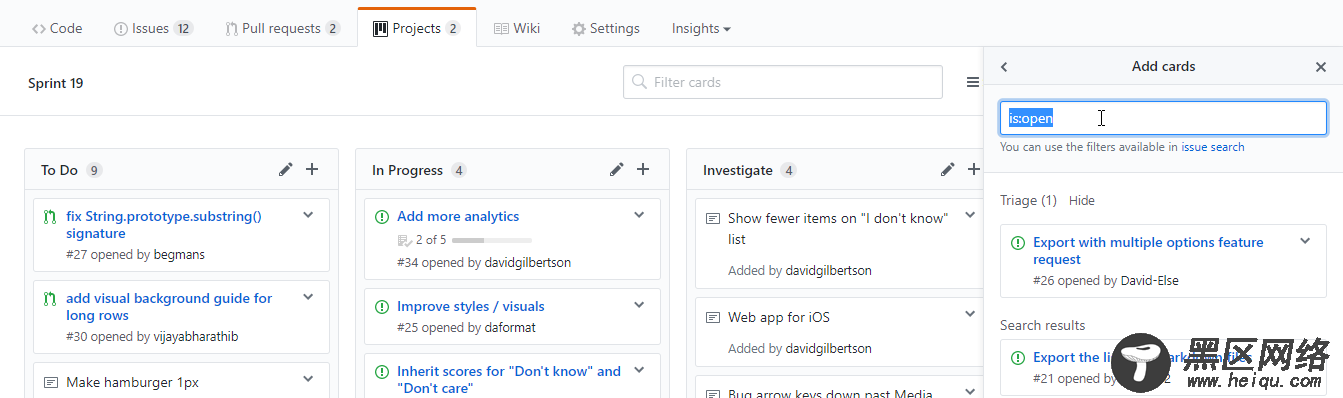Image resolution: width=1343 pixels, height=398 pixels.
Task: Add a card to To Do column
Action: pos(312,170)
